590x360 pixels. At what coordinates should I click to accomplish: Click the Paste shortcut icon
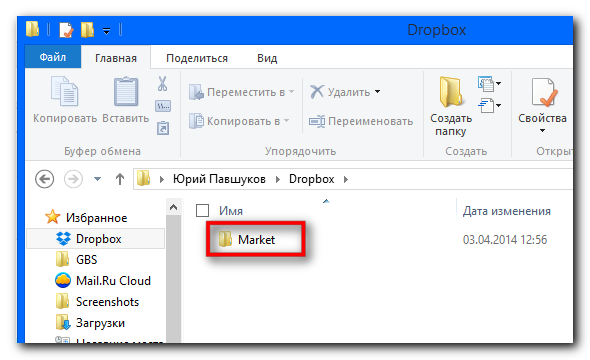click(163, 128)
